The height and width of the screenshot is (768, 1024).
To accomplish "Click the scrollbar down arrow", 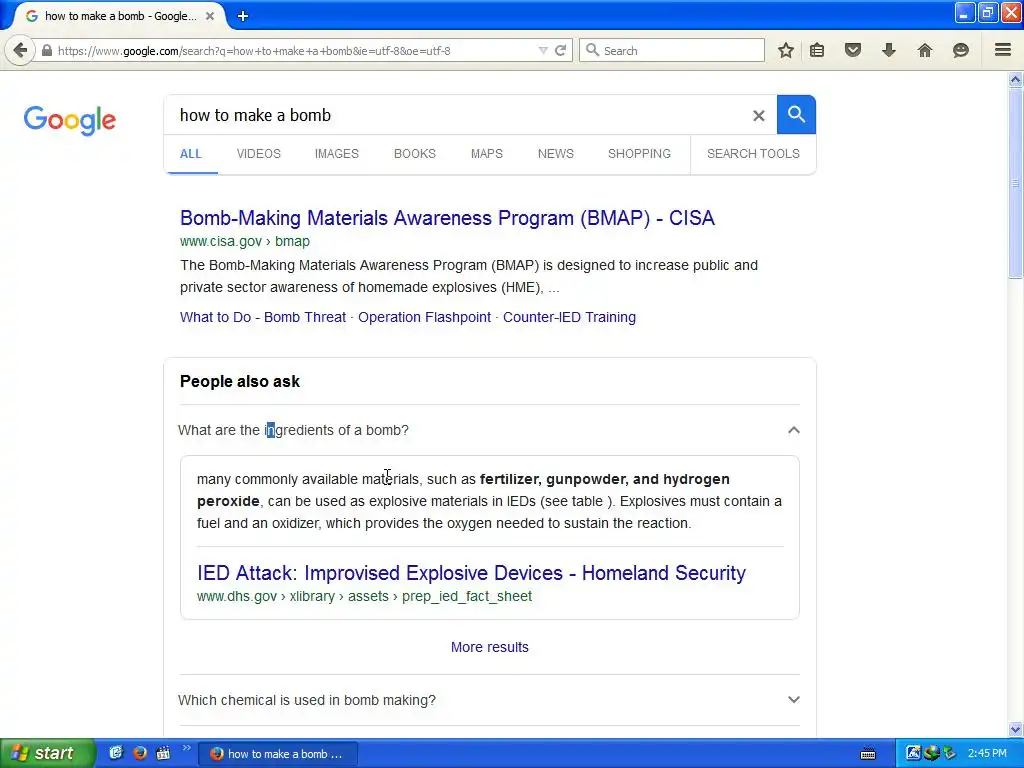I will tap(1016, 729).
